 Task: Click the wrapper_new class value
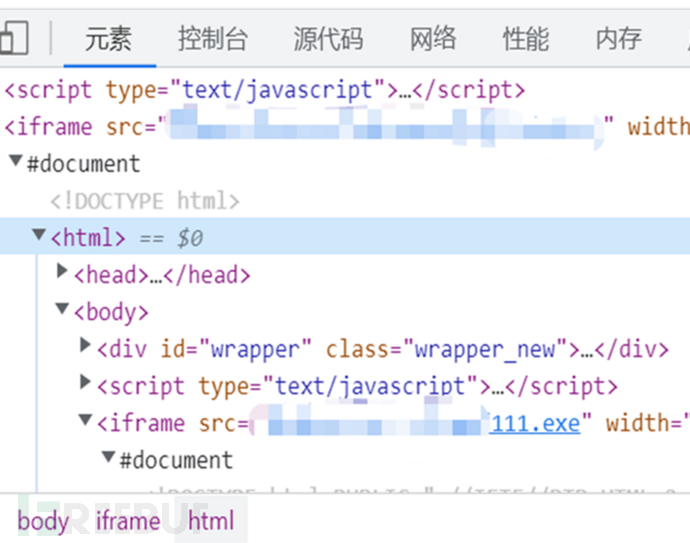pyautogui.click(x=485, y=350)
